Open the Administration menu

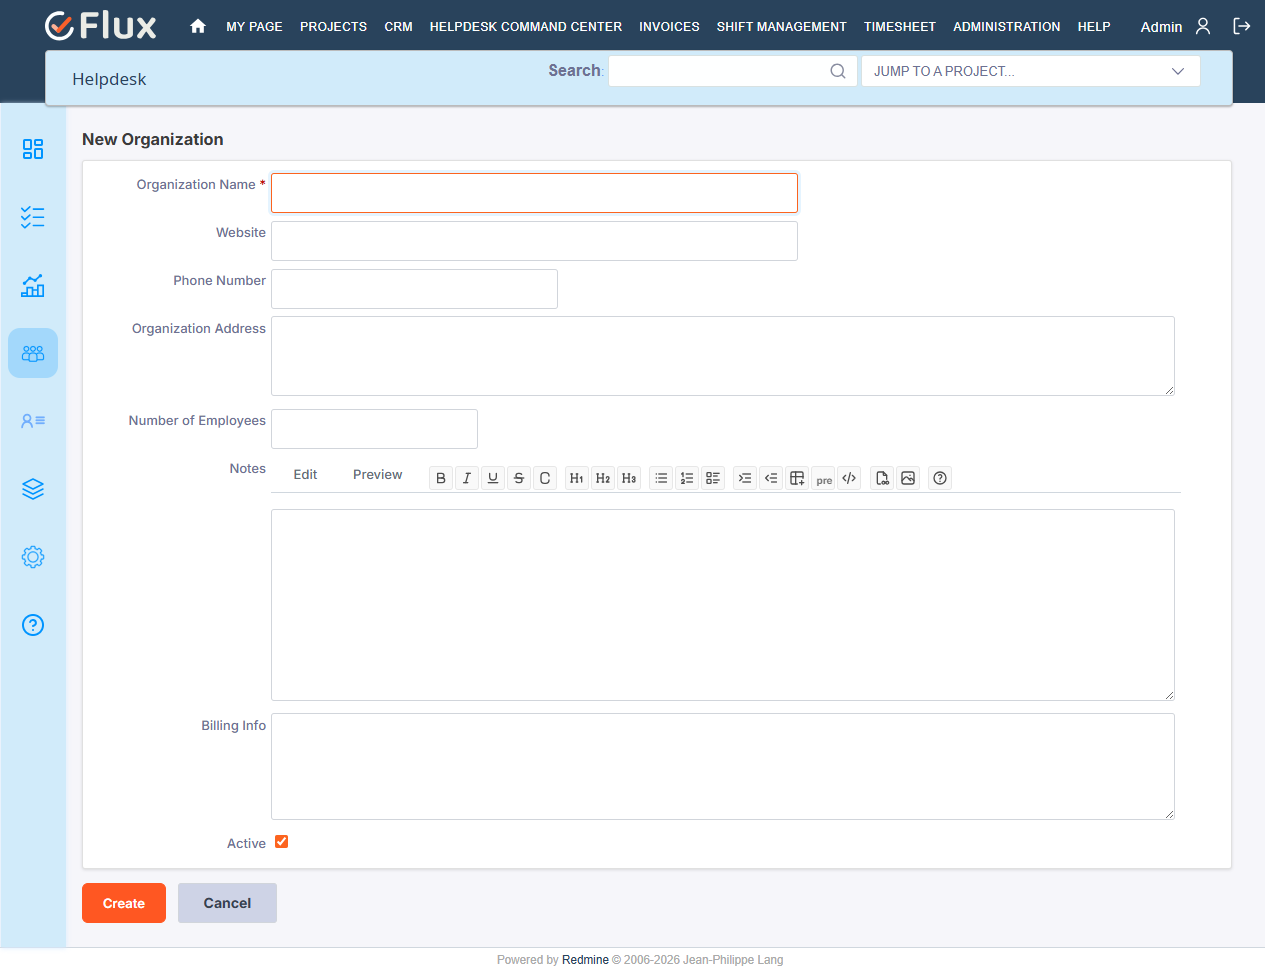[1007, 27]
